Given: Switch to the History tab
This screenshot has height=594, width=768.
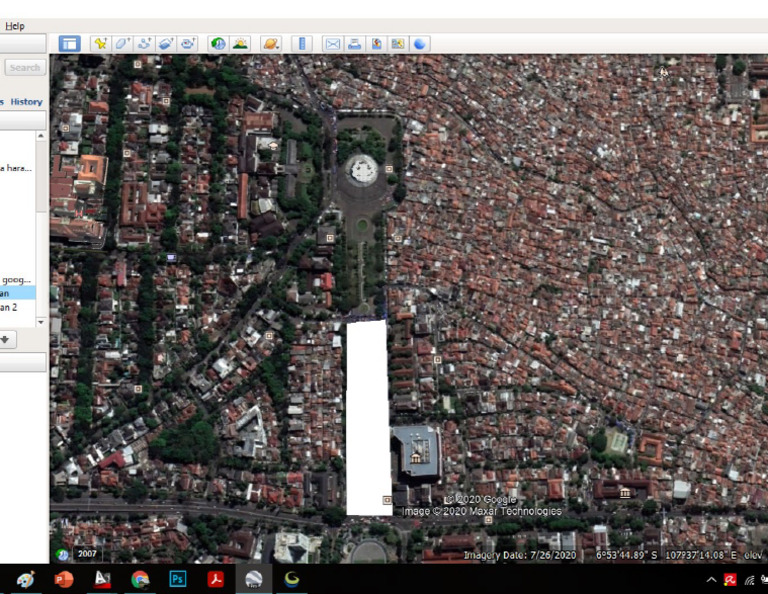Looking at the screenshot, I should (27, 102).
